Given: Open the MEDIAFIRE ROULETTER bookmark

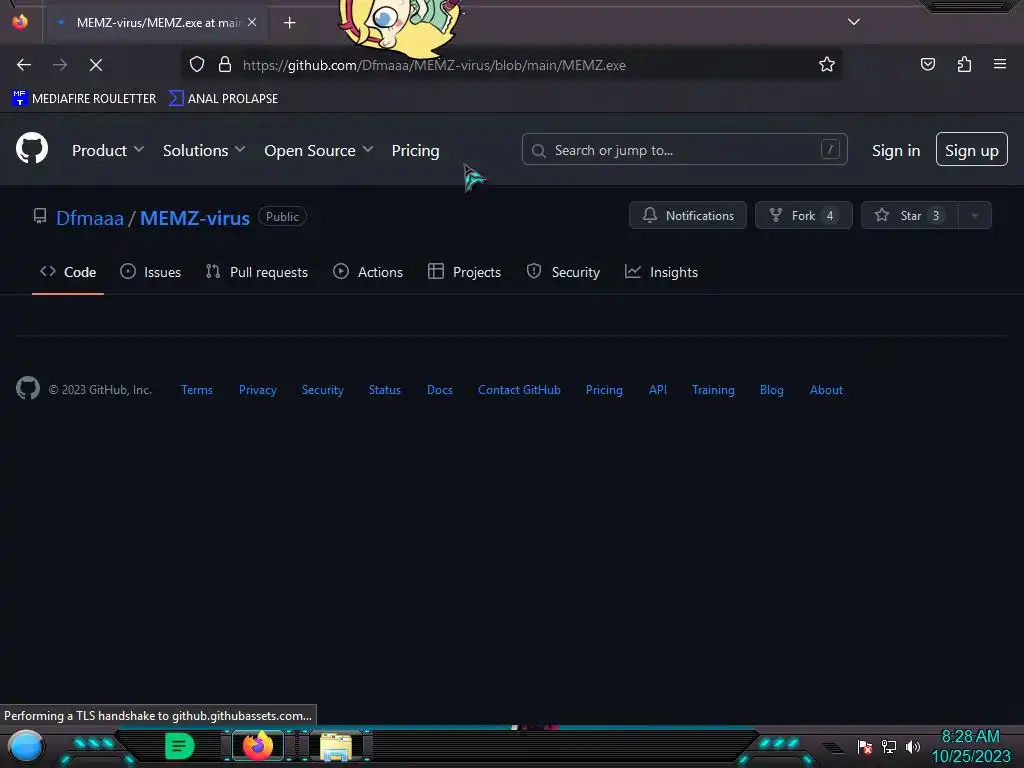Looking at the screenshot, I should click(84, 99).
